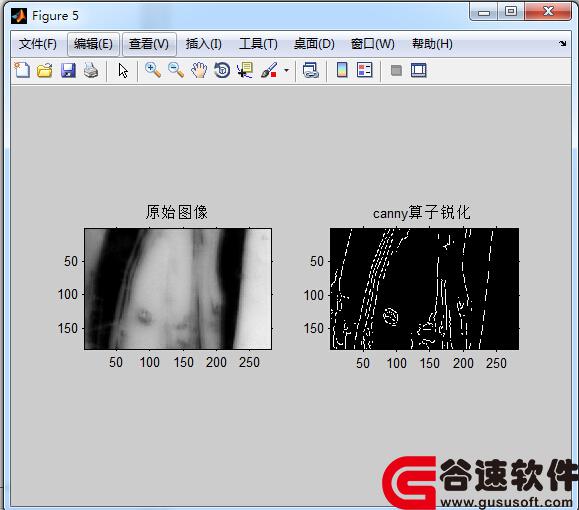Insert a colorbar from the toolbar
The image size is (579, 510).
click(342, 70)
